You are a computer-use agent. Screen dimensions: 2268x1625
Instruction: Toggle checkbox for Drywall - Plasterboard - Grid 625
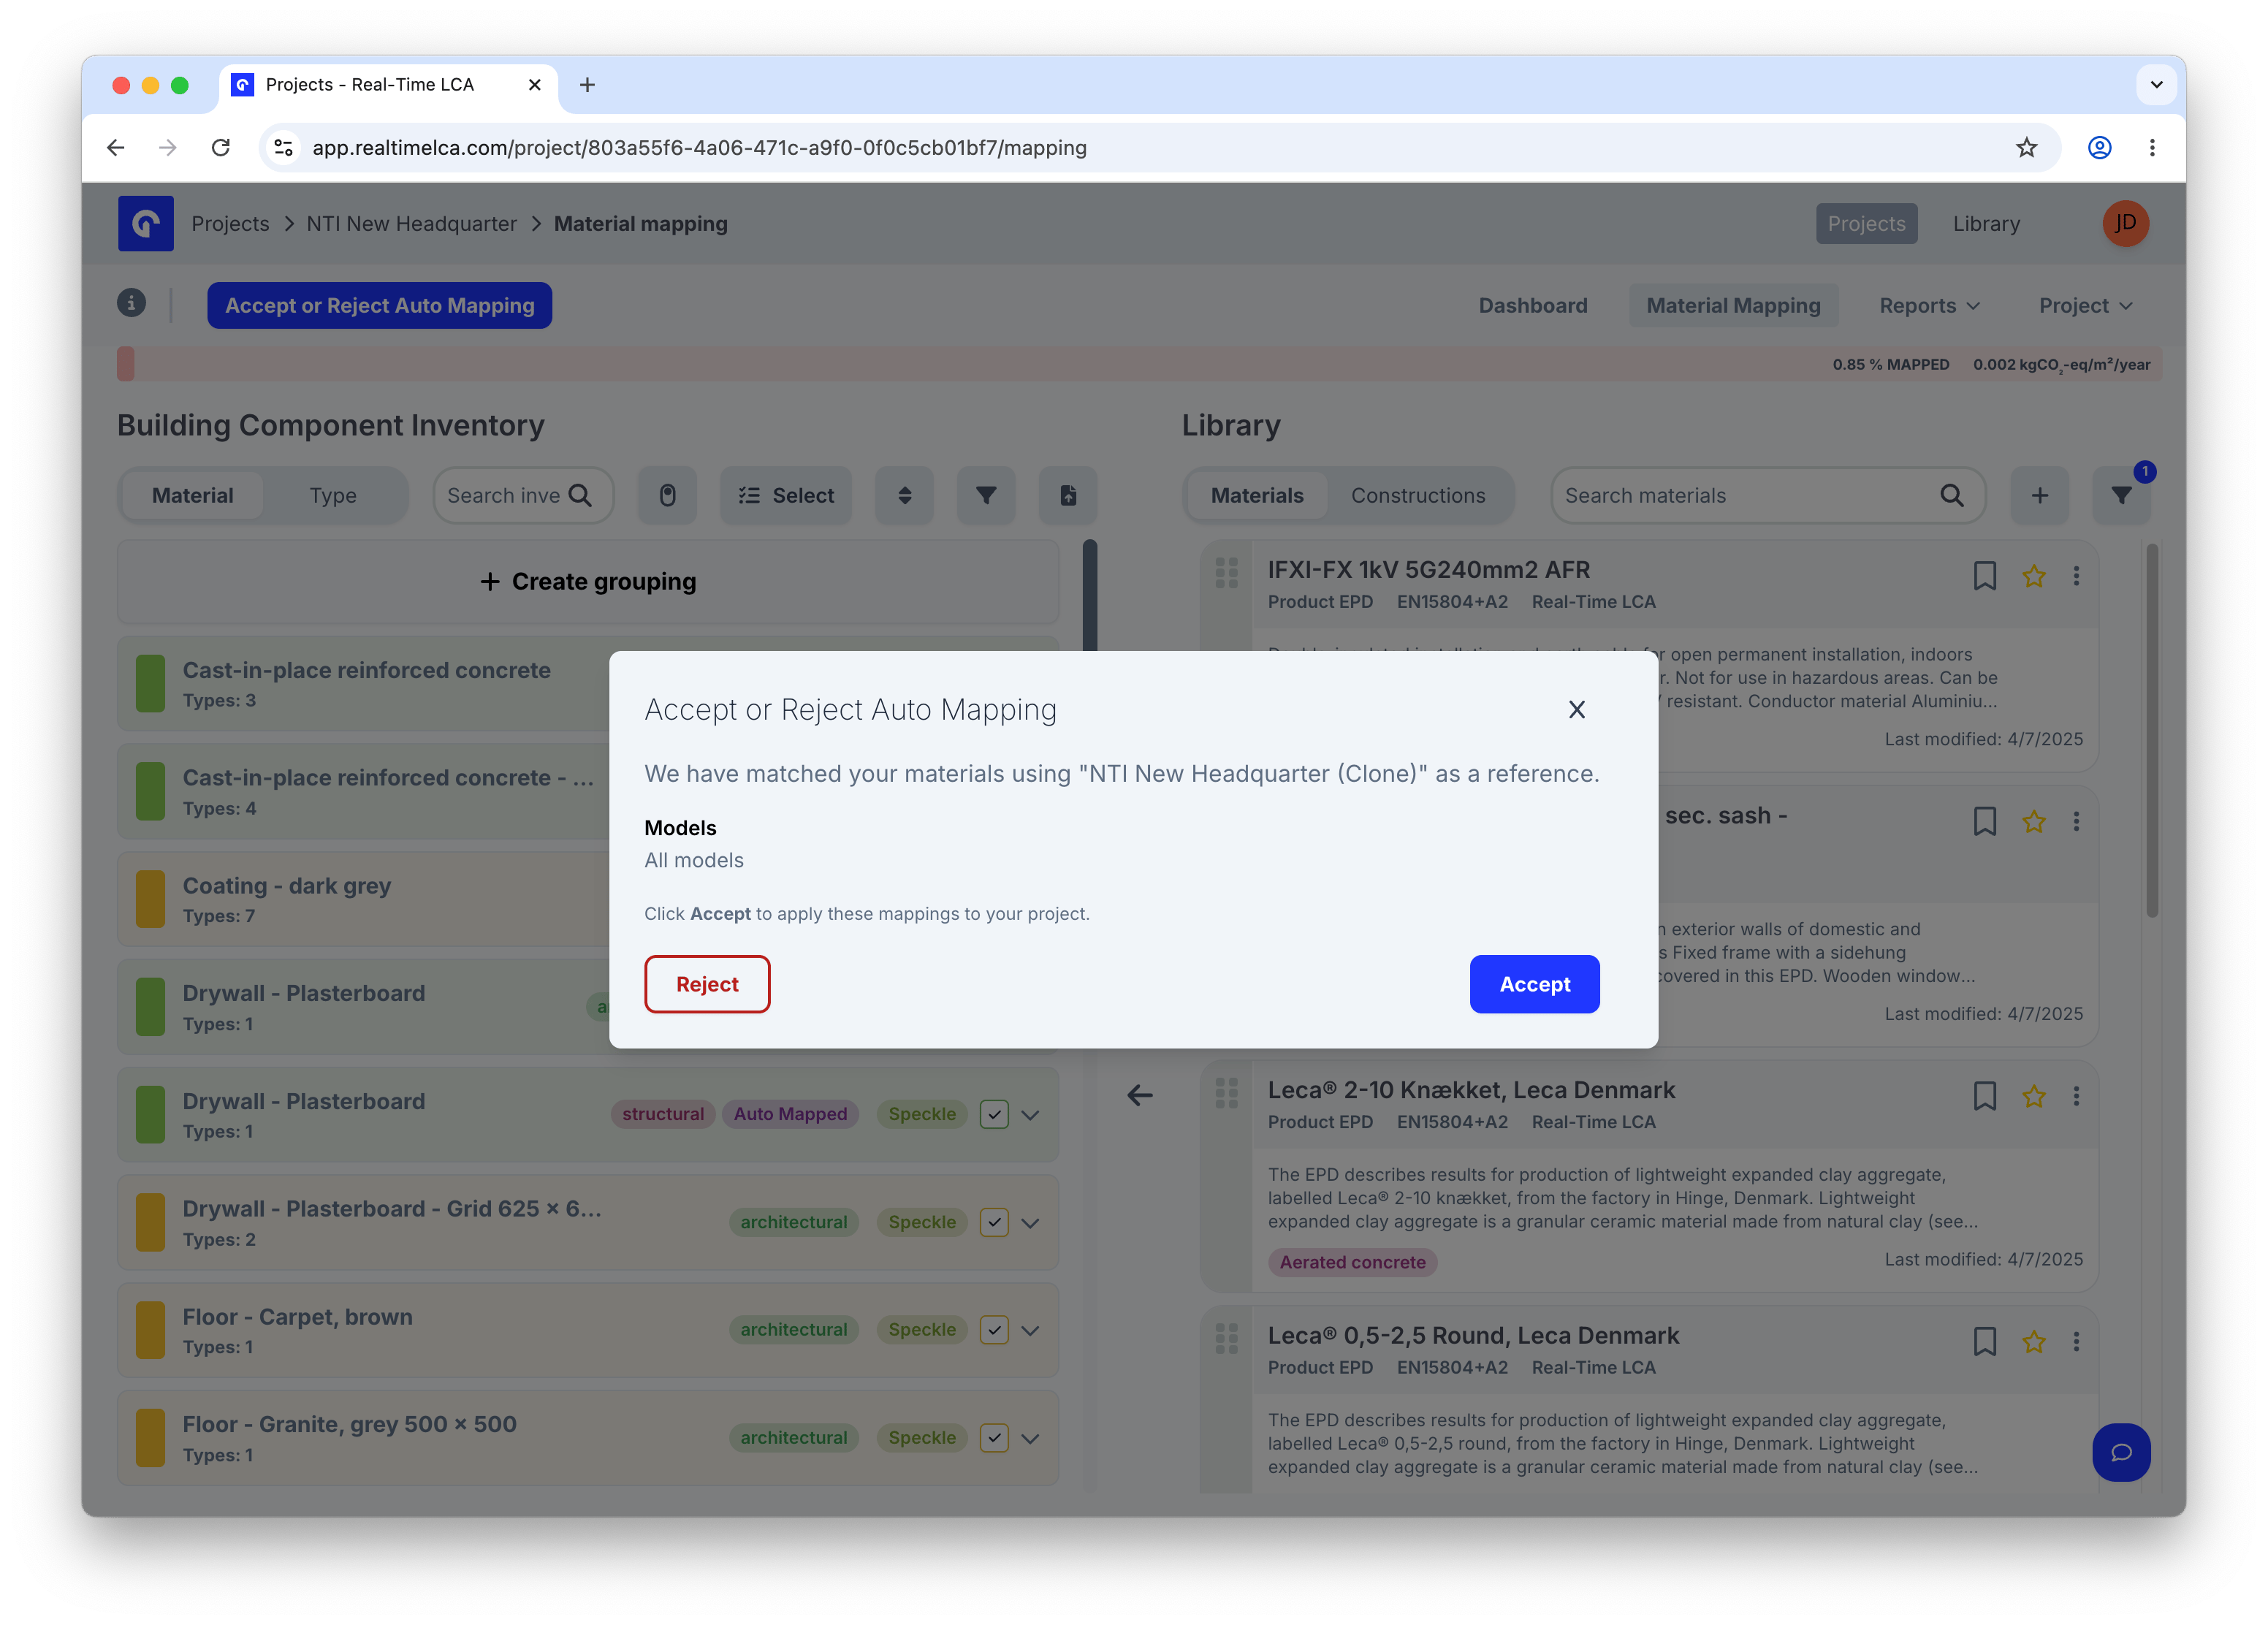pos(993,1222)
